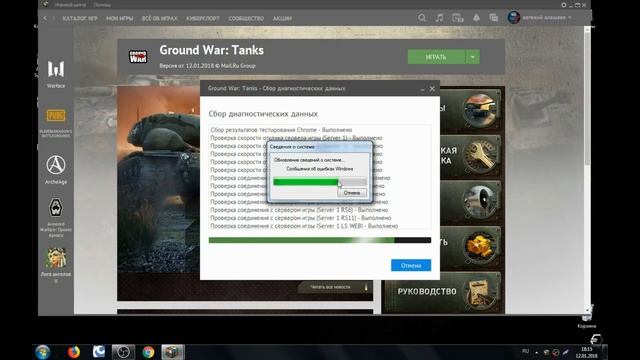640x360 pixels.
Task: Open Windows Start menu
Action: [43, 352]
